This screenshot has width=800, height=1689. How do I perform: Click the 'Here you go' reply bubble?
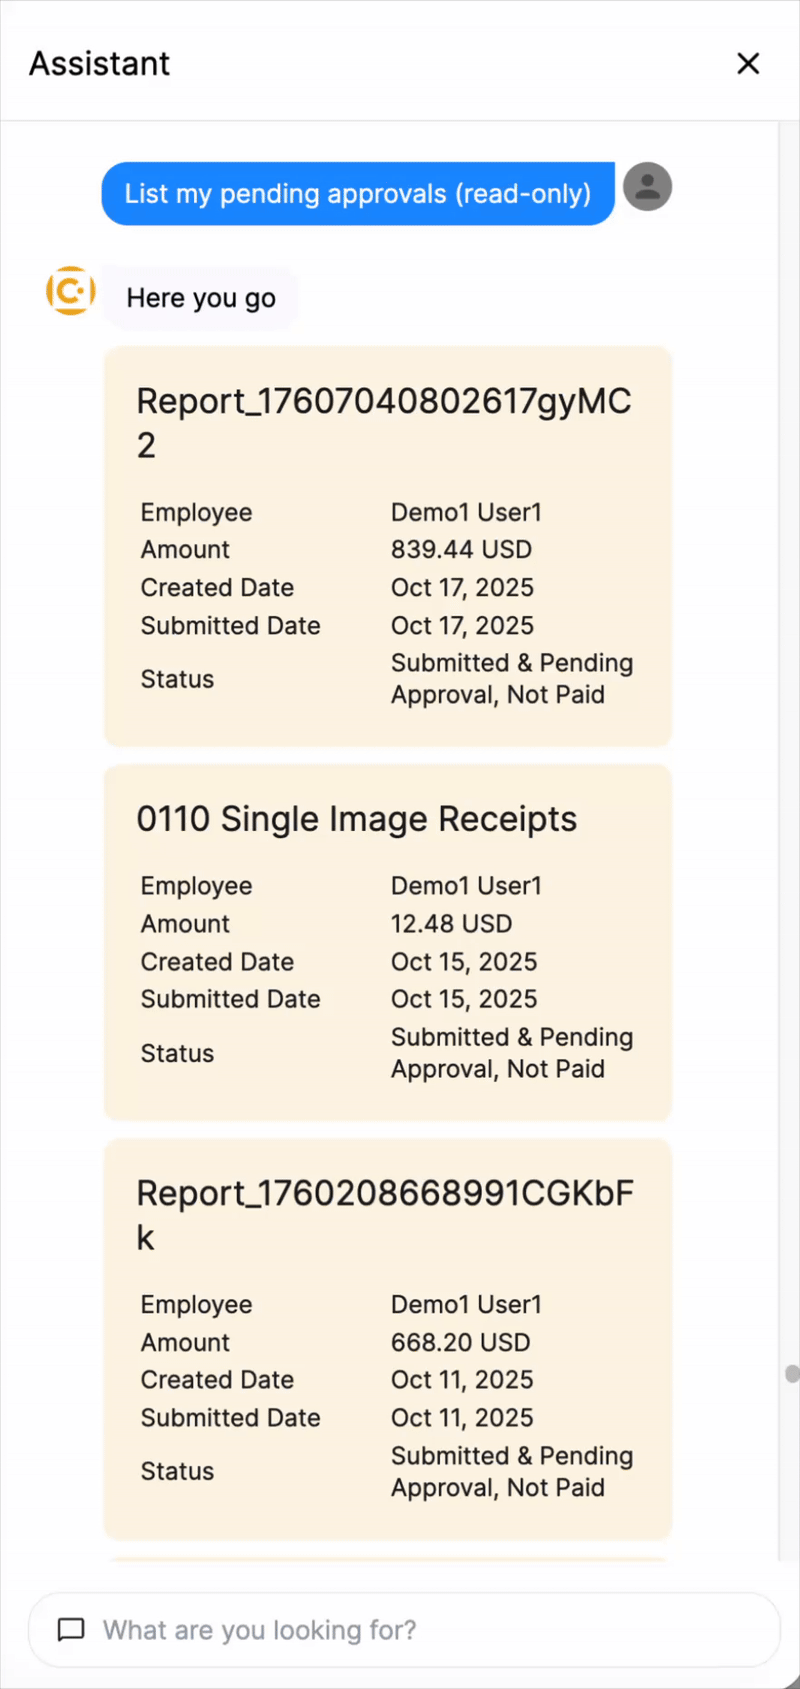(201, 298)
